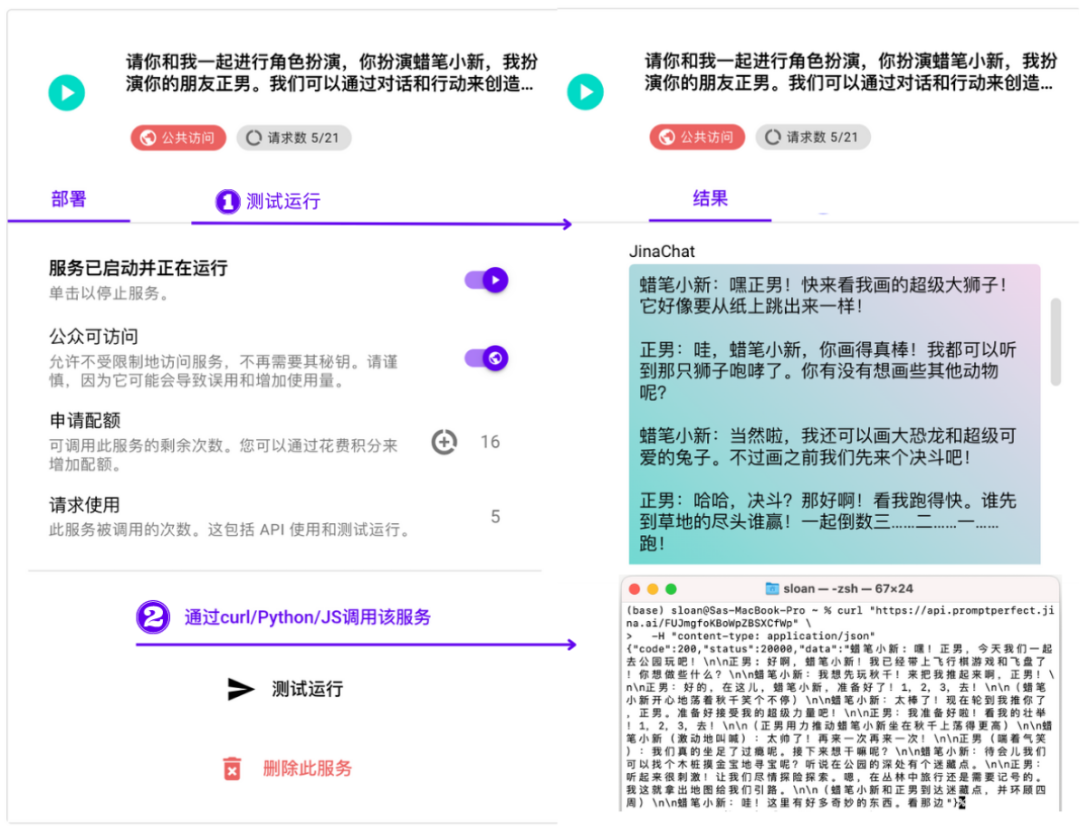Click the left prompt title about 蜡笔小新
This screenshot has height=831, width=1080.
pos(331,72)
